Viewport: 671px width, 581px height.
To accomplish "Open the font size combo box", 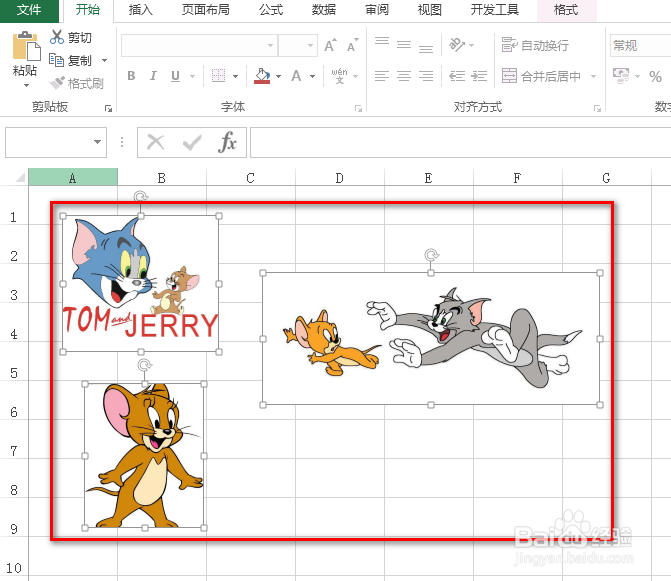I will [298, 45].
